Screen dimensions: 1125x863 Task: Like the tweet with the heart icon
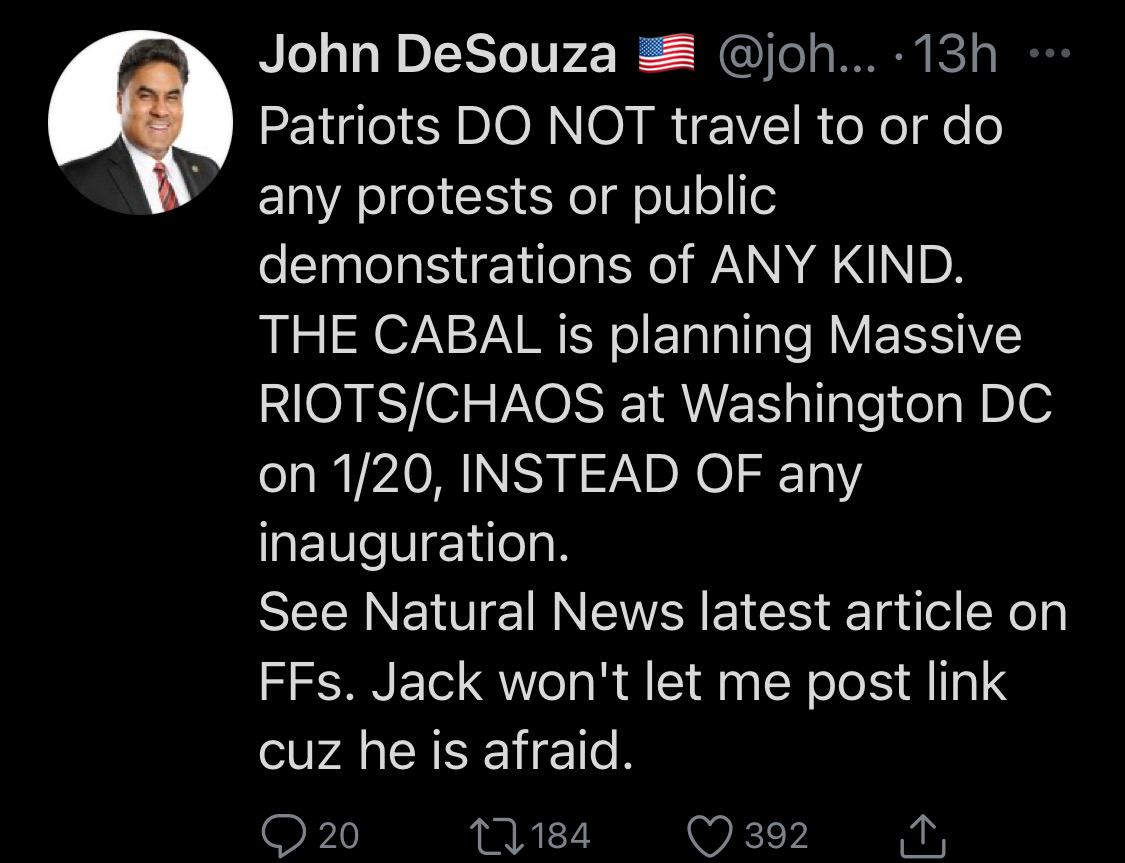(713, 834)
